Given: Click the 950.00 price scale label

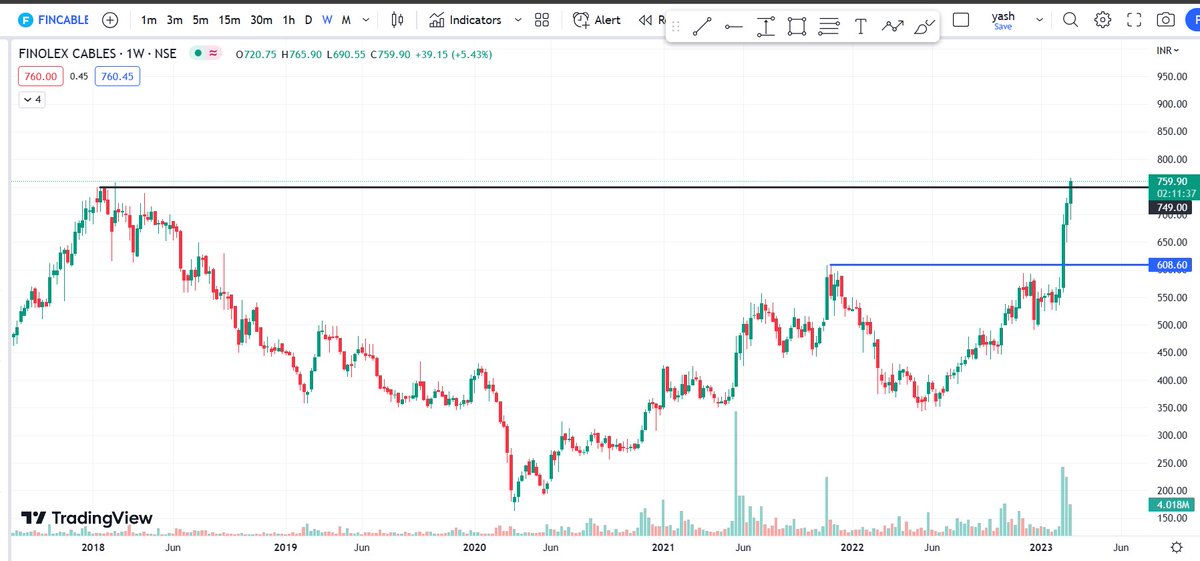Looking at the screenshot, I should coord(1171,76).
